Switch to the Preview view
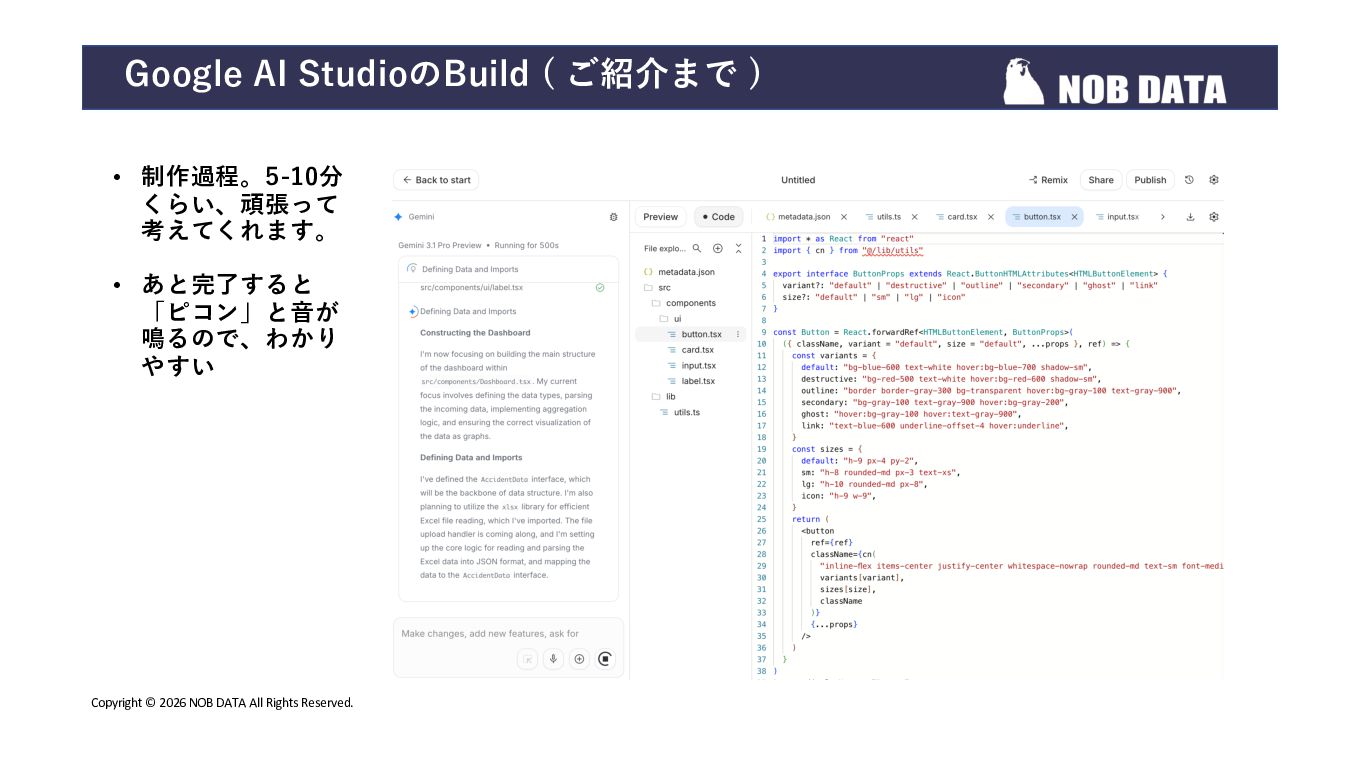The height and width of the screenshot is (765, 1361). (661, 217)
